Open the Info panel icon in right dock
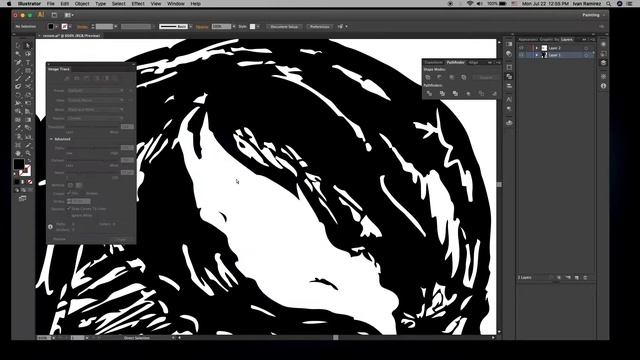The height and width of the screenshot is (360, 640). 604,86
